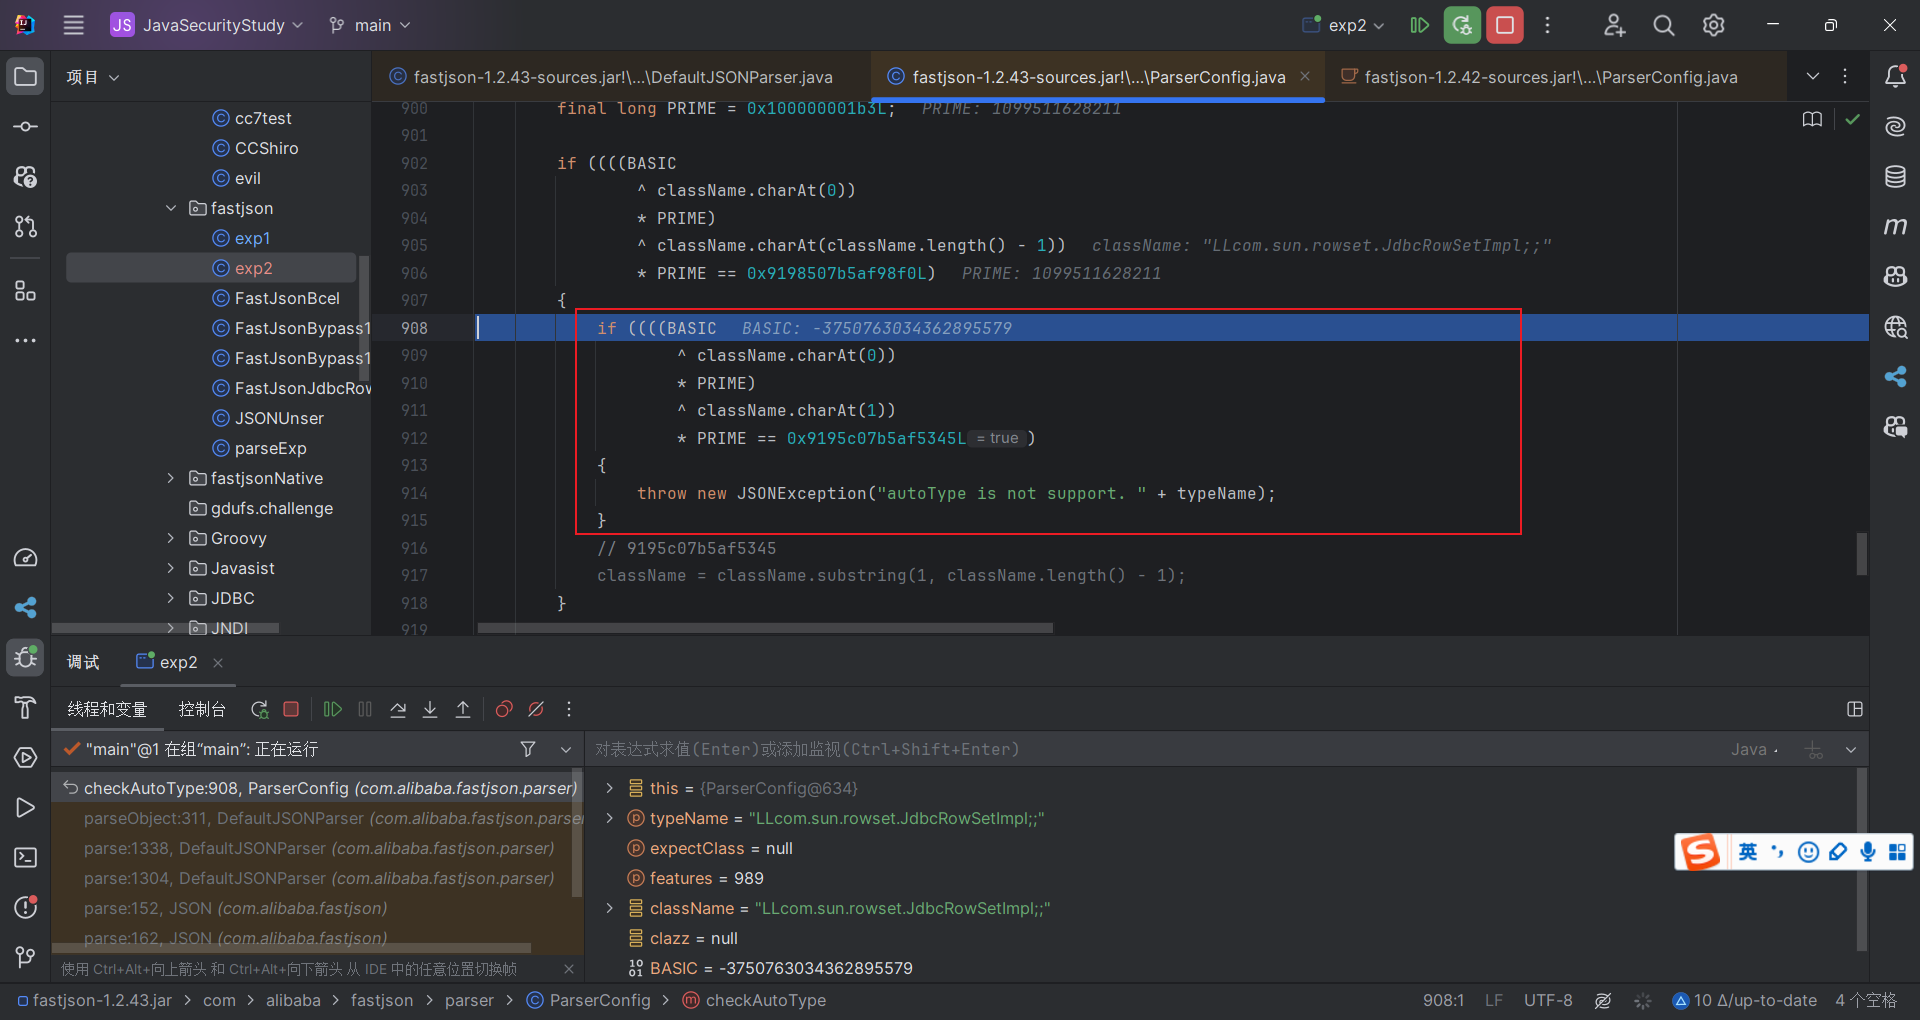Click the evaluate expression input field
This screenshot has height=1020, width=1920.
[1150, 749]
